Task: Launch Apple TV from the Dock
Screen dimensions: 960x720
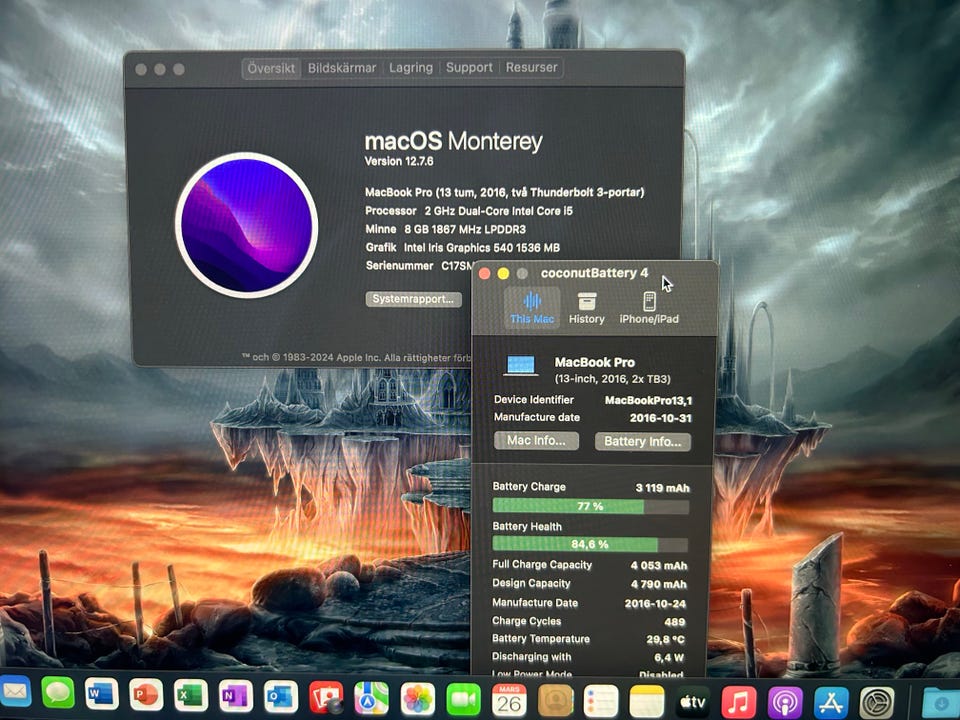Action: 692,702
